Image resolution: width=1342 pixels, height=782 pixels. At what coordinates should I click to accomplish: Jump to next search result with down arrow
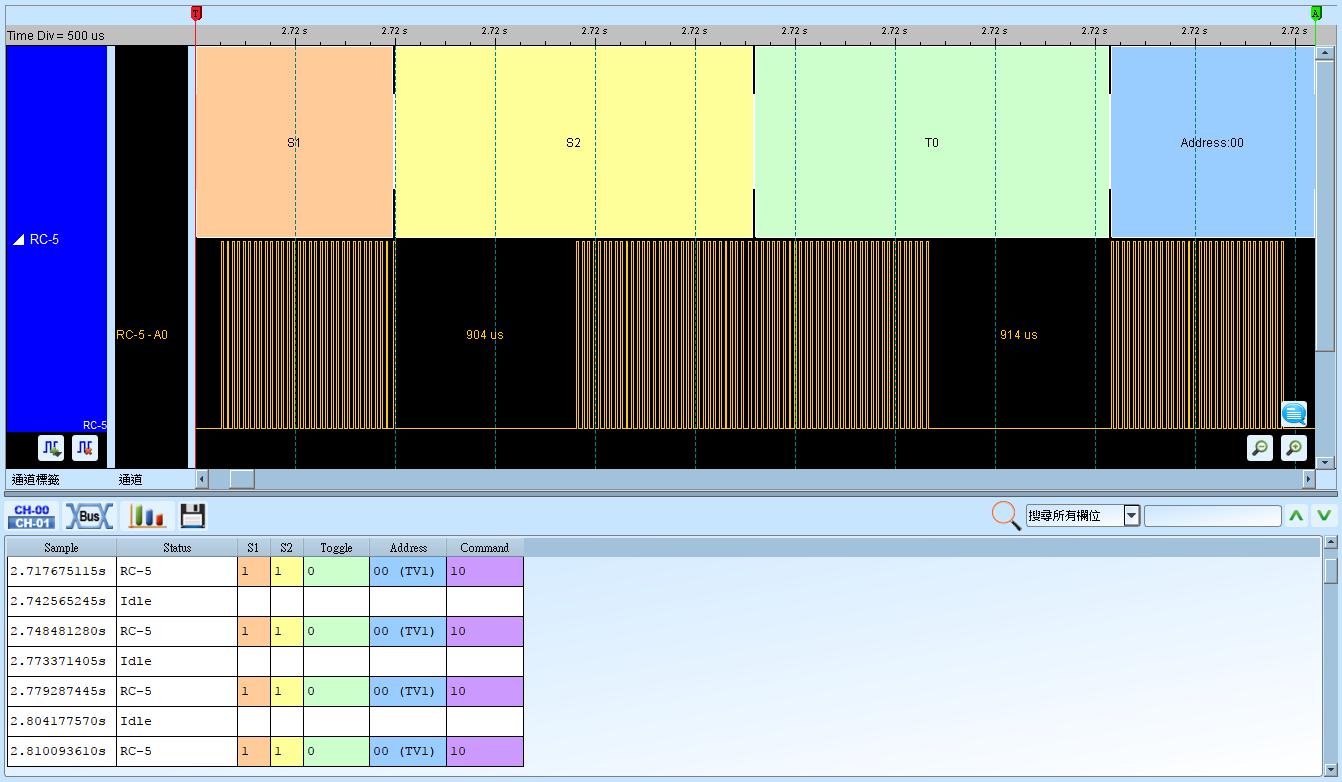[x=1323, y=516]
